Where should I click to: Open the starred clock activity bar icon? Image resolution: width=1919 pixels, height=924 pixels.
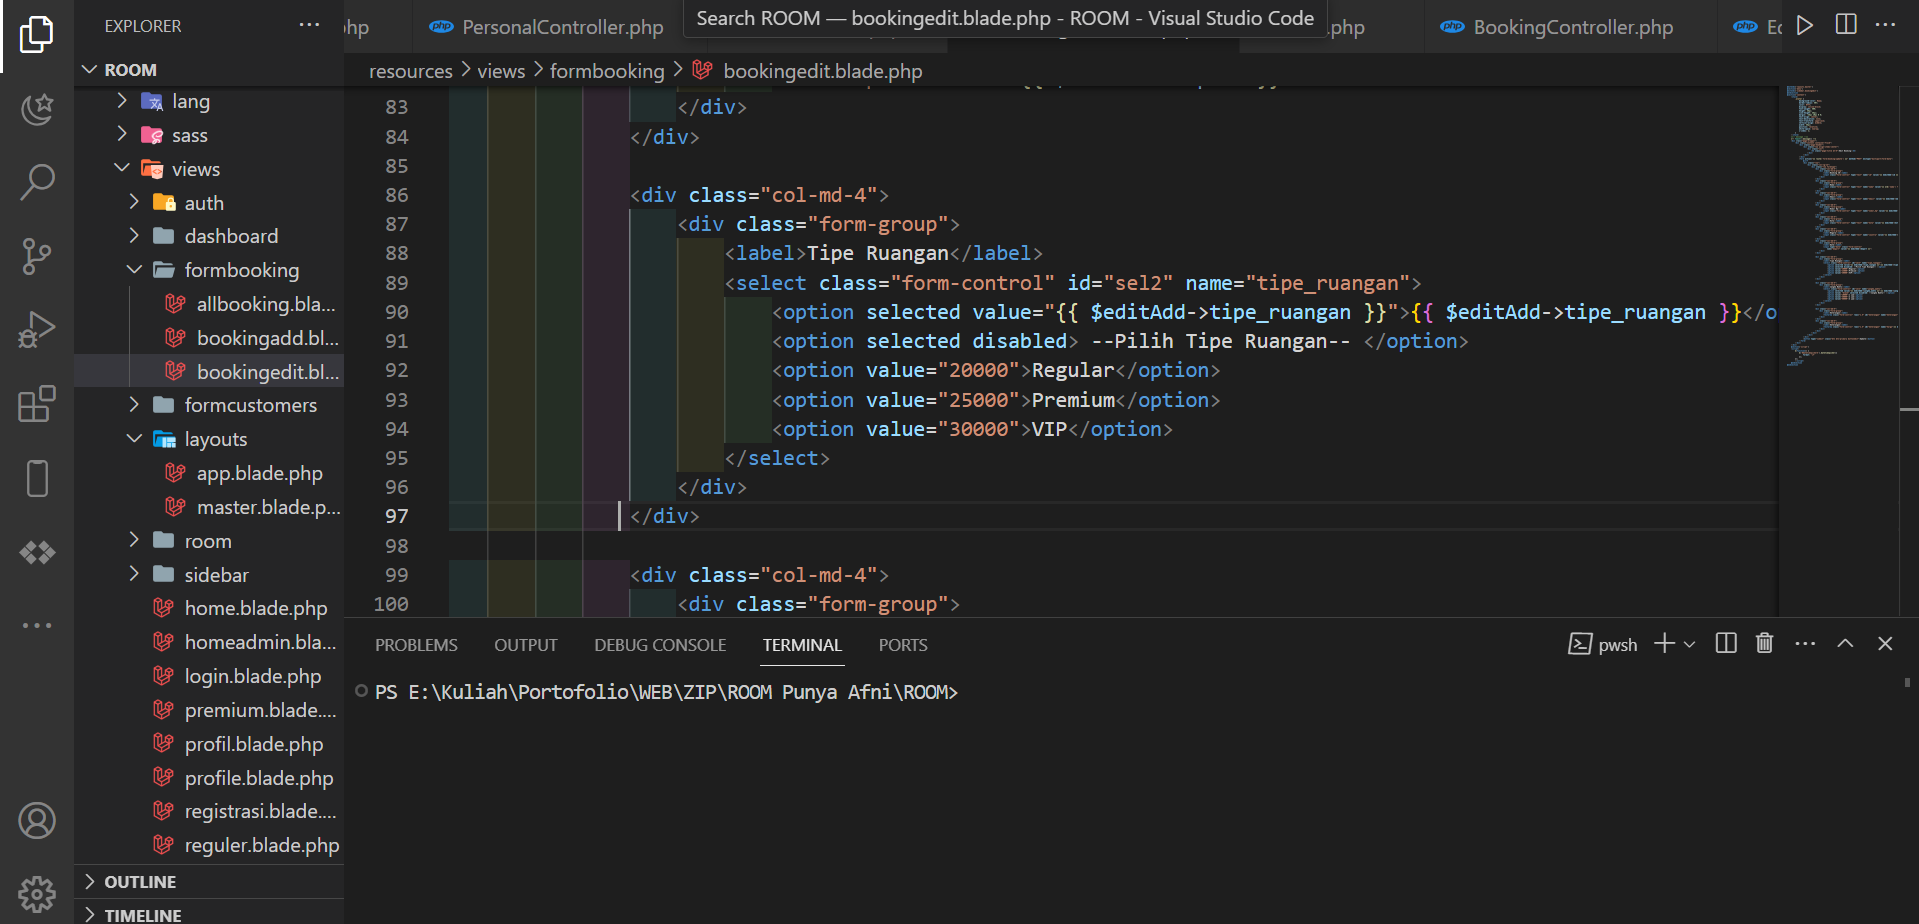pos(37,108)
